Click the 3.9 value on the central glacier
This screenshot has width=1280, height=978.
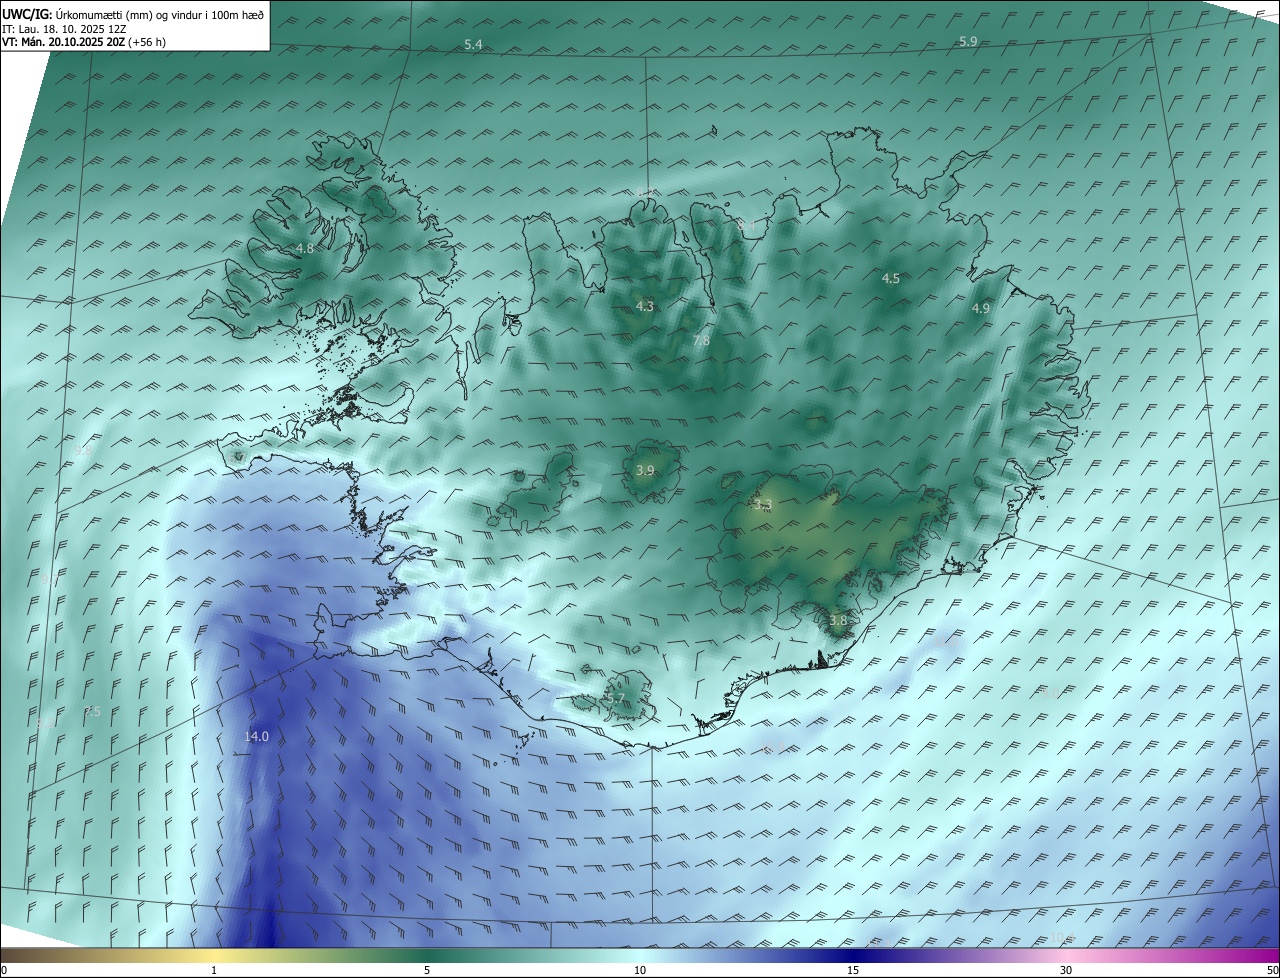point(645,470)
